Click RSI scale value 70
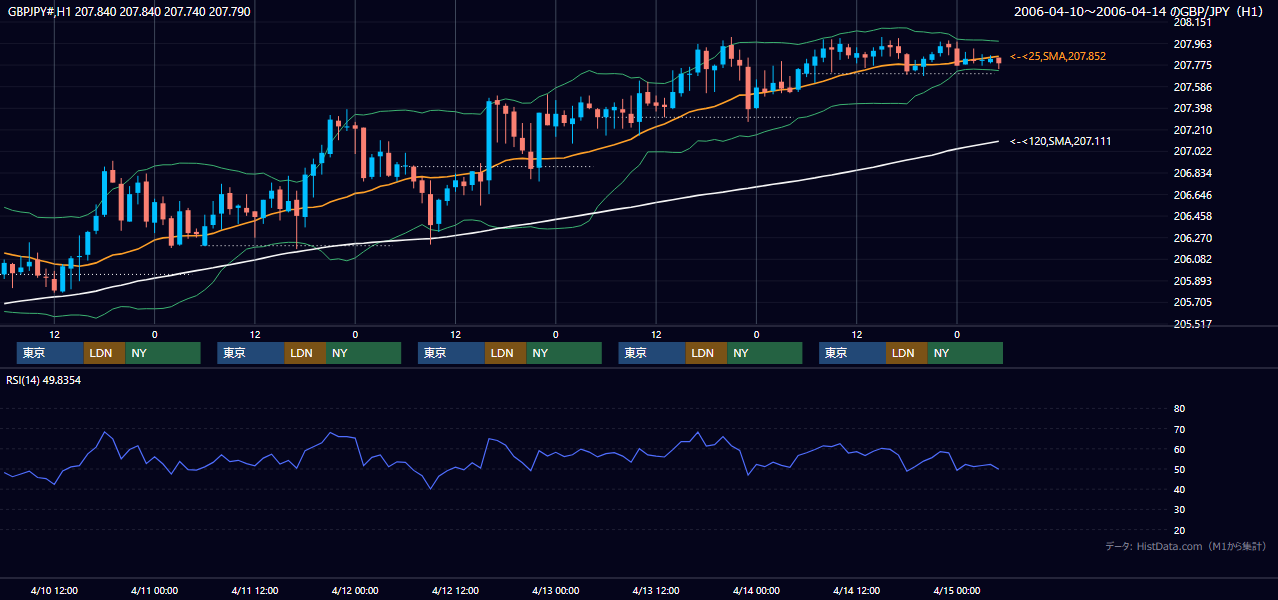The width and height of the screenshot is (1278, 600). [1179, 429]
